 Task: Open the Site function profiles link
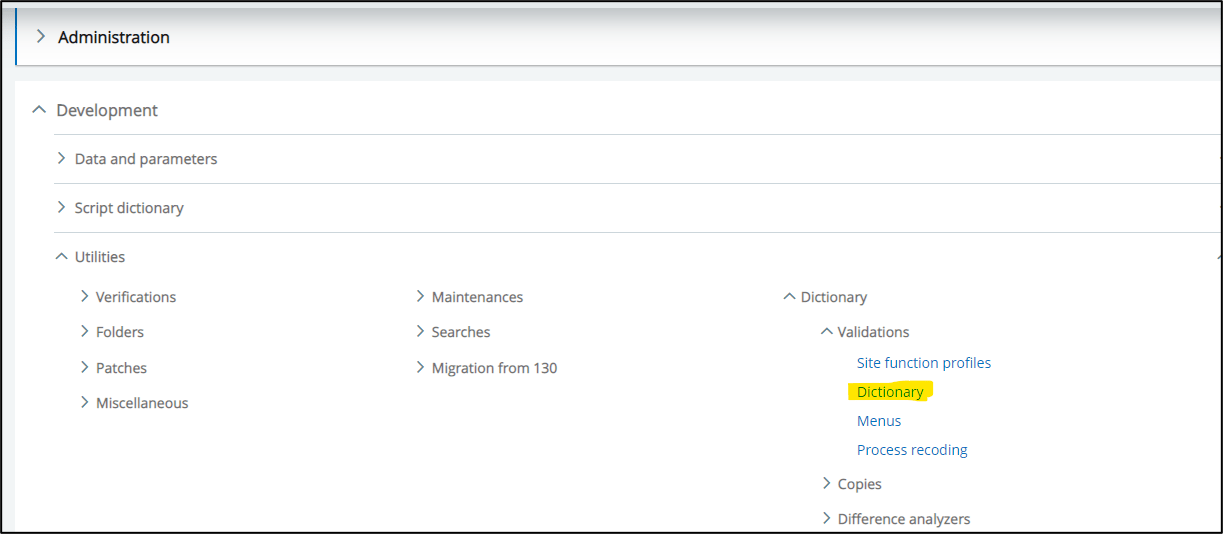pos(923,363)
